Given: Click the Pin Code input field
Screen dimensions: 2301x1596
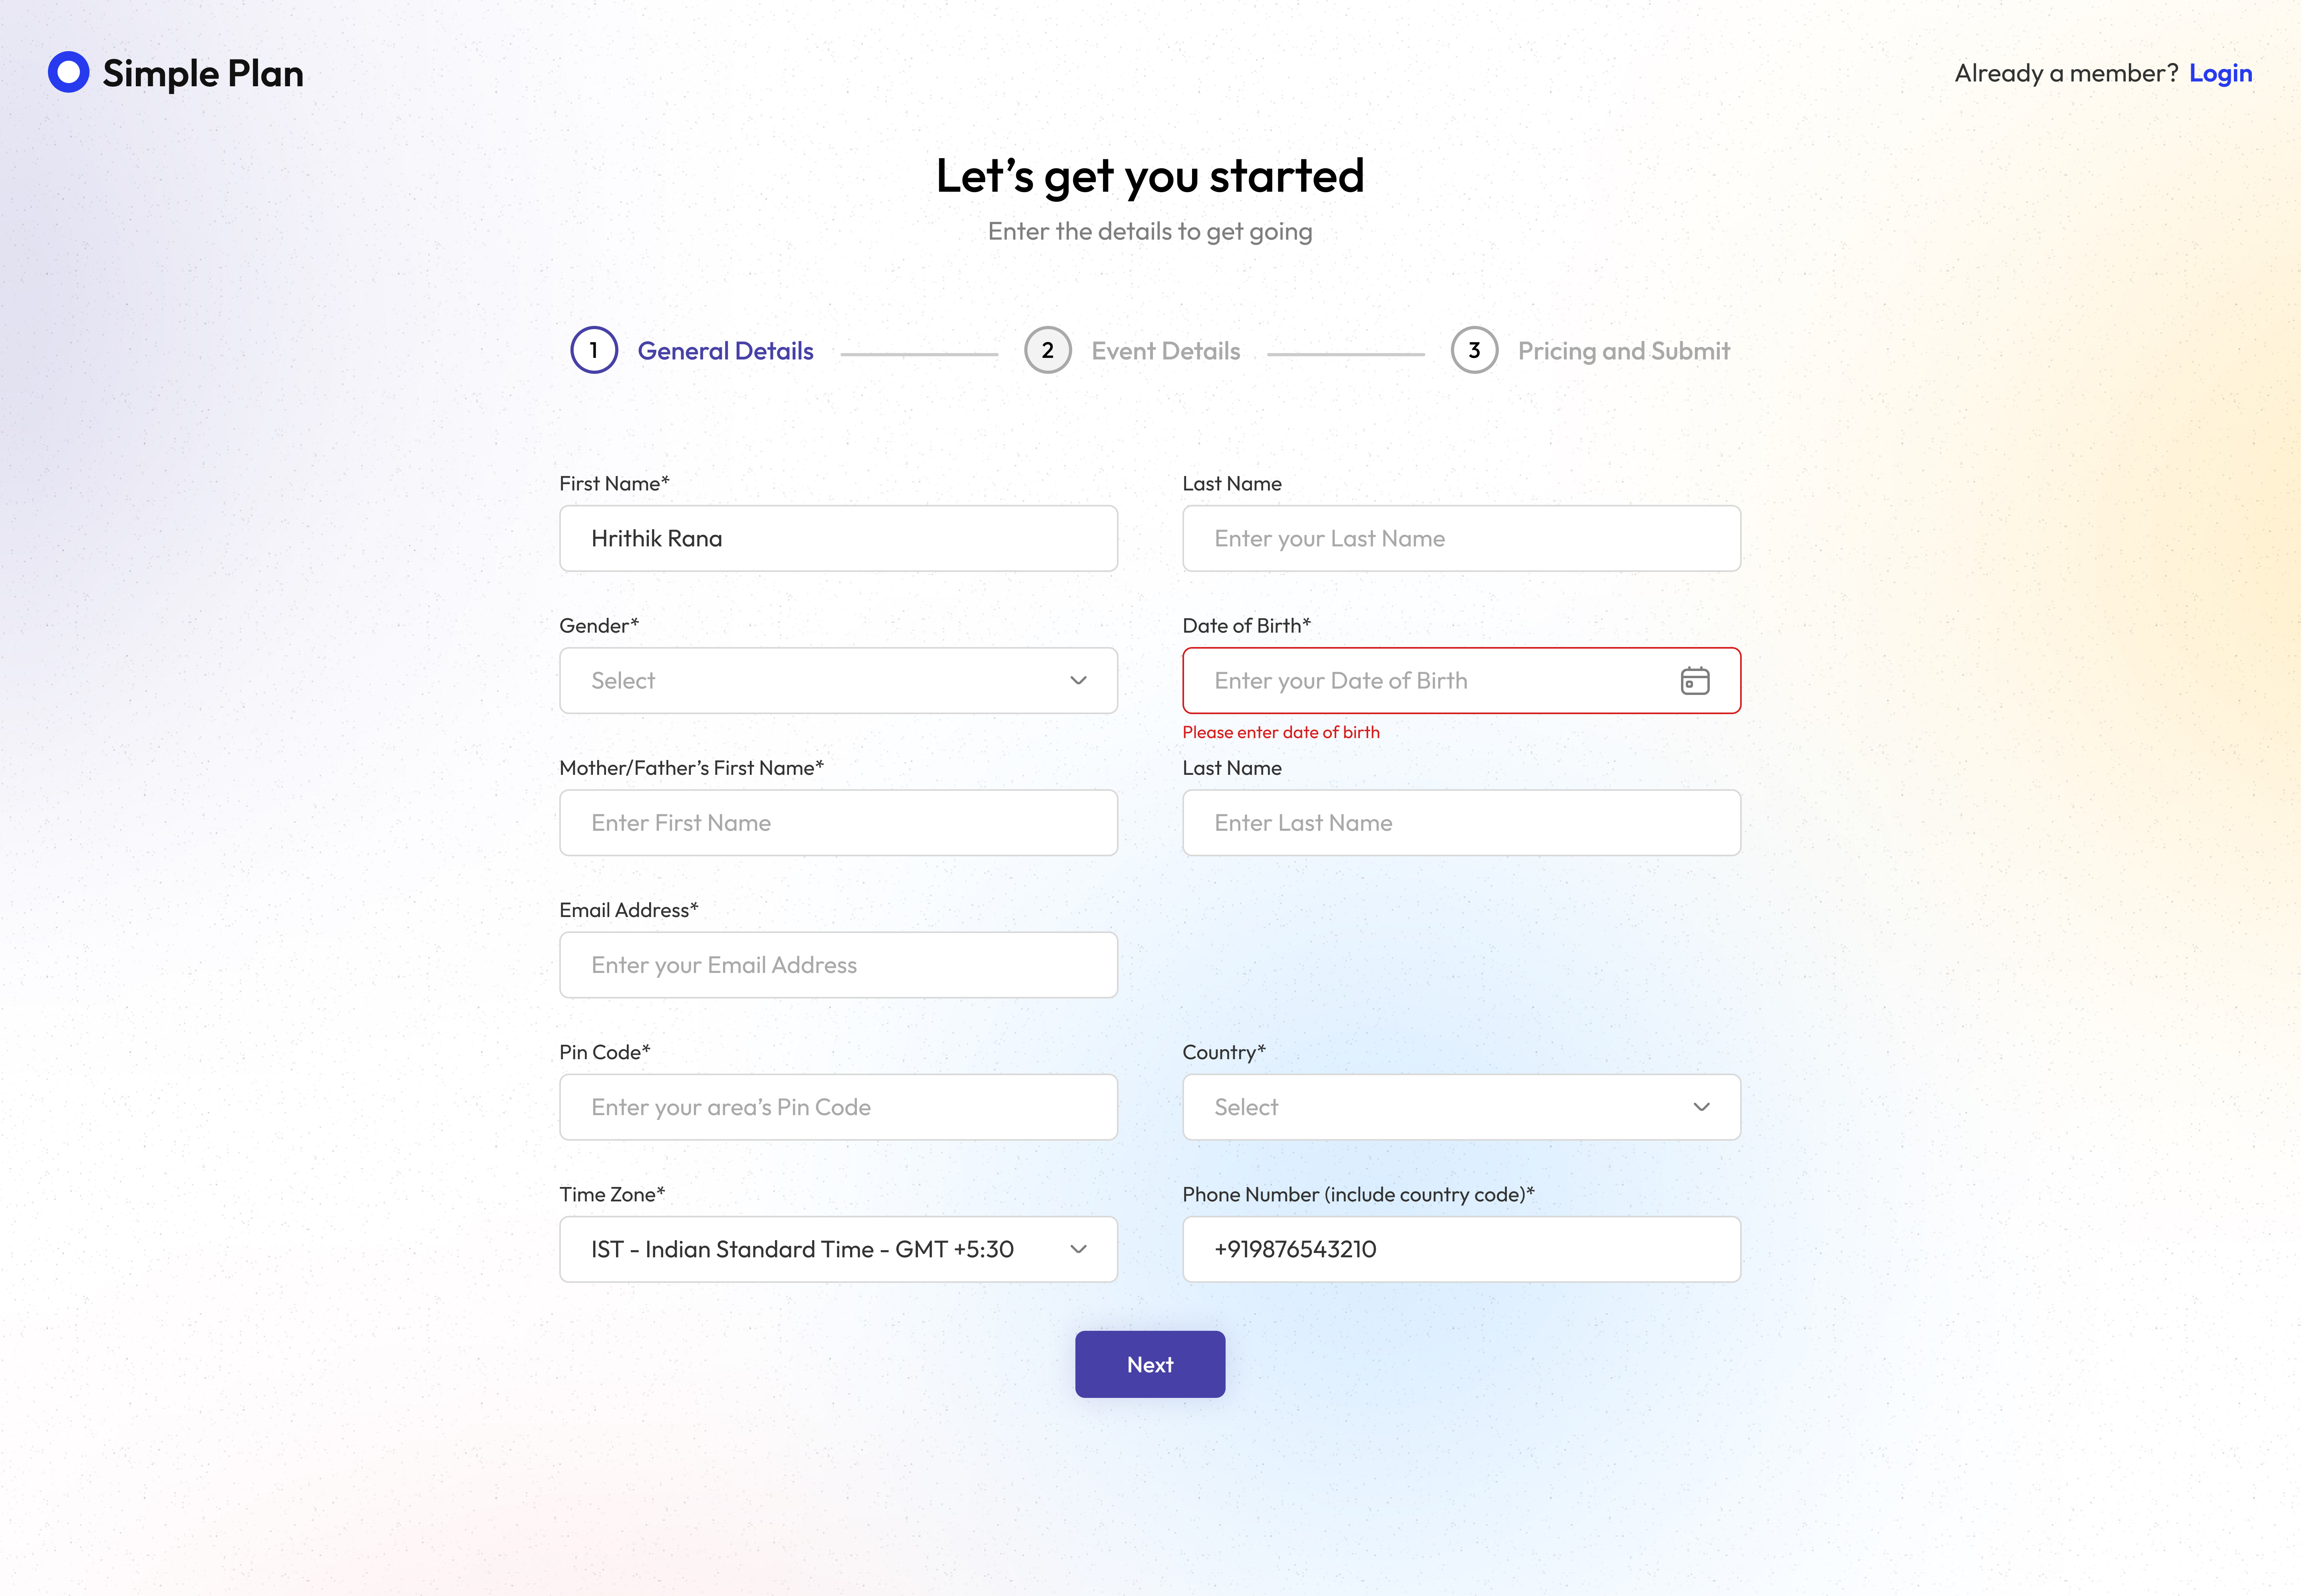Looking at the screenshot, I should tap(838, 1107).
